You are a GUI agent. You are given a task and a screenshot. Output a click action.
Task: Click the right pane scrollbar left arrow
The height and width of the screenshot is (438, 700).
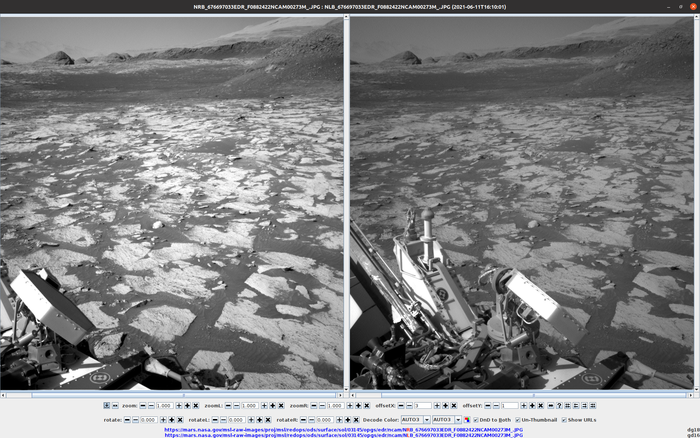[353, 395]
